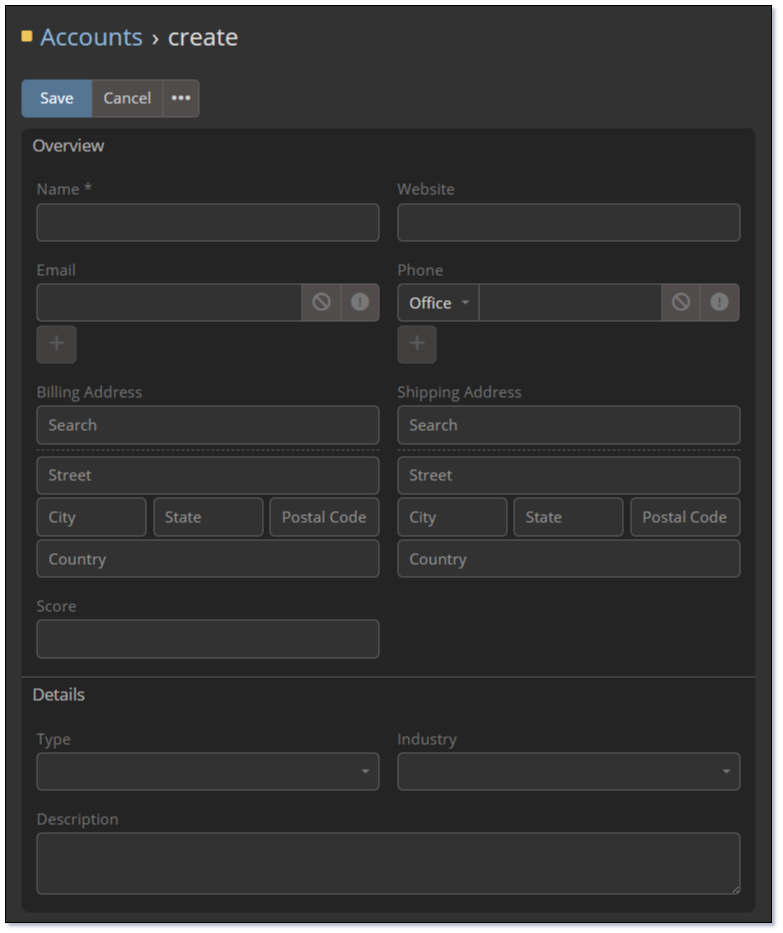Click the Overview panel heading
Image resolution: width=783 pixels, height=933 pixels.
pyautogui.click(x=68, y=146)
